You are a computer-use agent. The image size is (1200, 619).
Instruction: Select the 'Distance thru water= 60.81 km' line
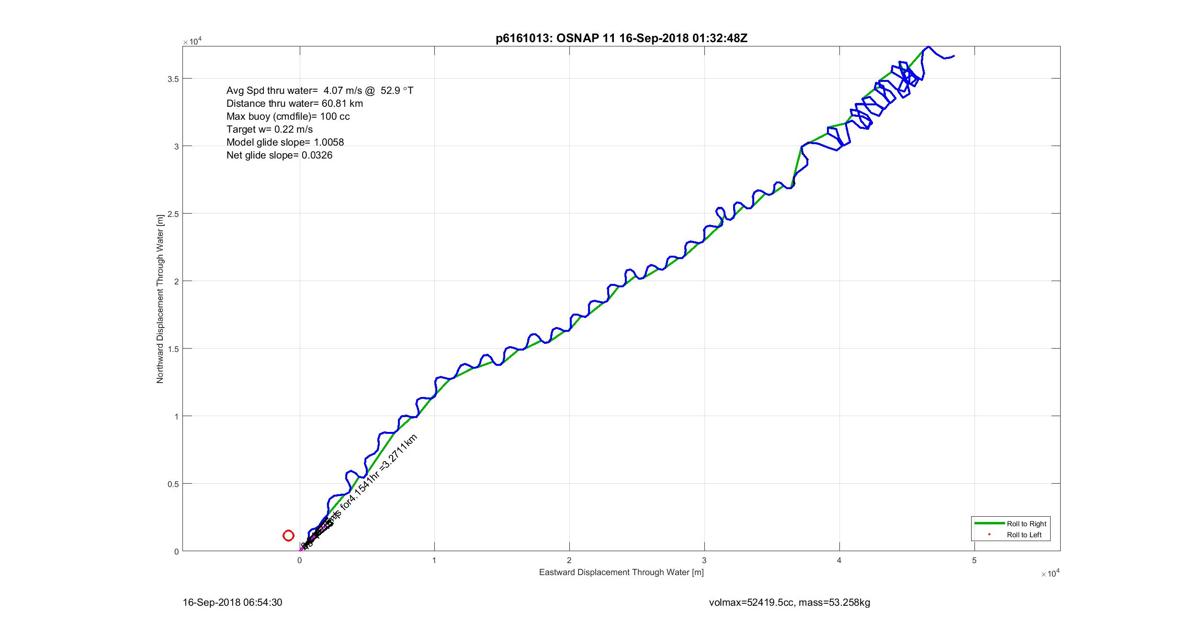click(296, 104)
